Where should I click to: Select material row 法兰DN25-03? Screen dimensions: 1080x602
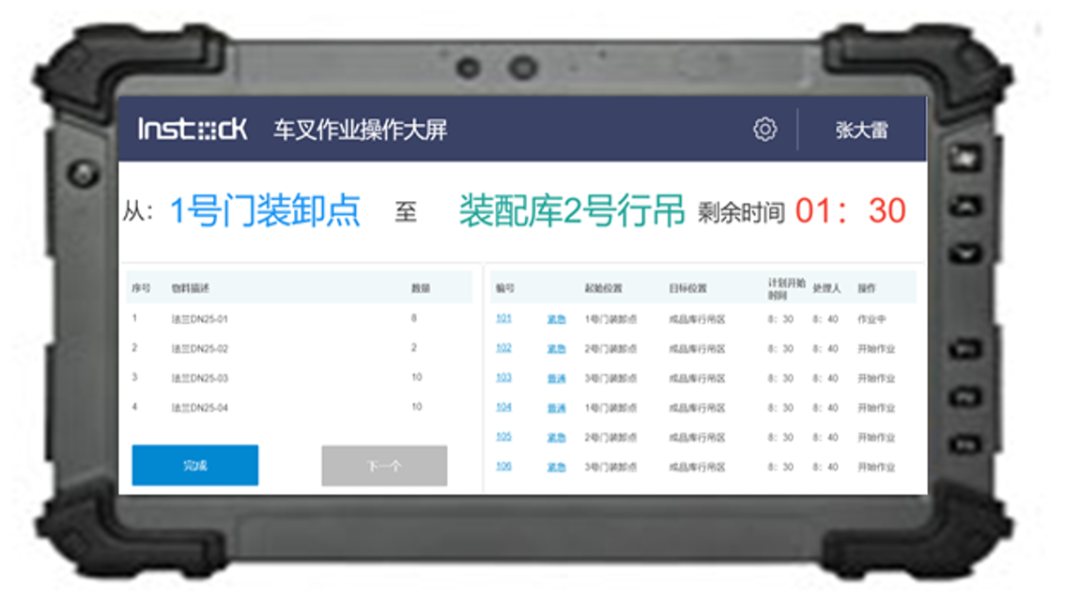299,378
